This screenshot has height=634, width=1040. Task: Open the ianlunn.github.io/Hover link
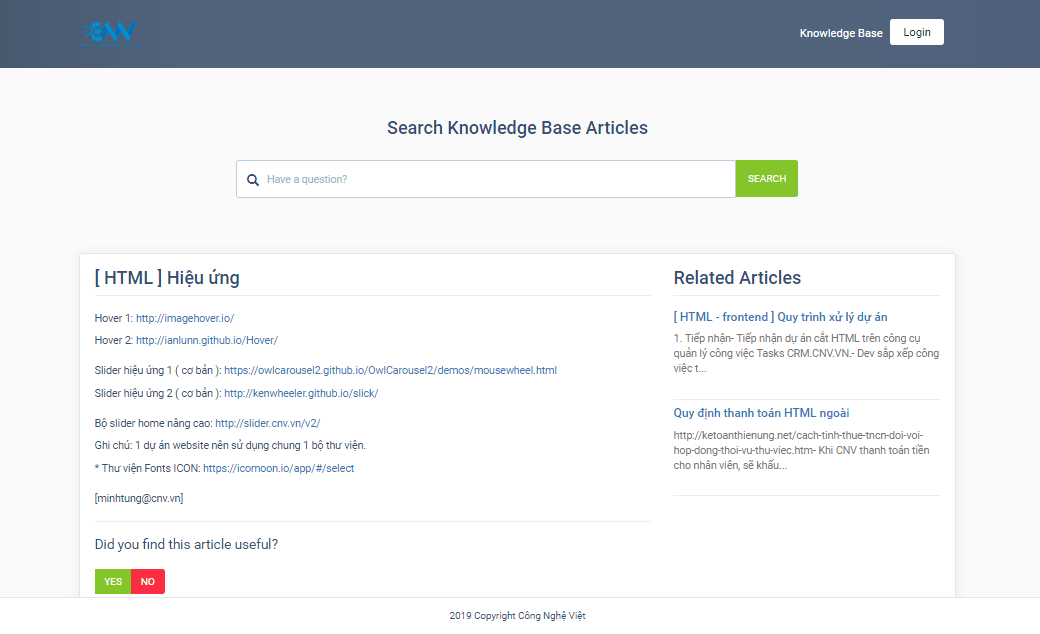point(207,340)
